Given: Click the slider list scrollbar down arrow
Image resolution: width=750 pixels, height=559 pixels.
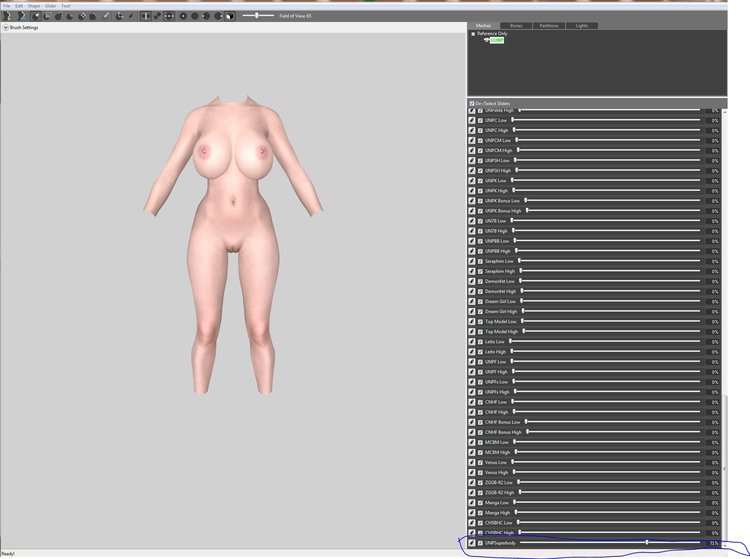Looking at the screenshot, I should point(724,545).
